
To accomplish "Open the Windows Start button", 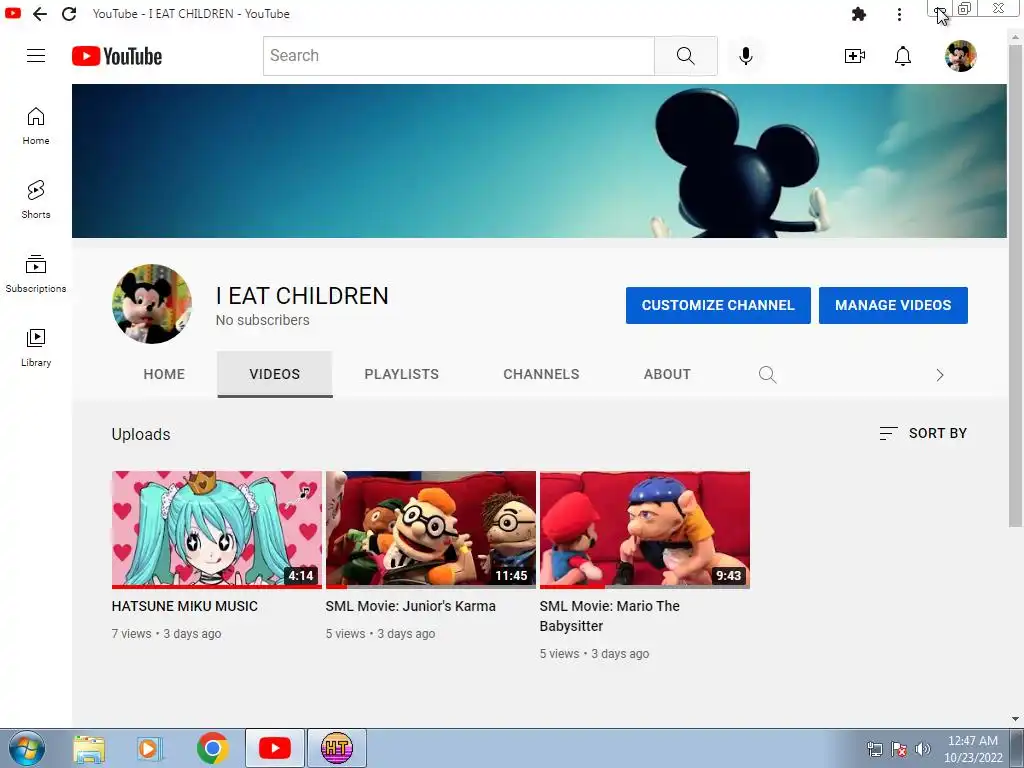I will tap(27, 748).
